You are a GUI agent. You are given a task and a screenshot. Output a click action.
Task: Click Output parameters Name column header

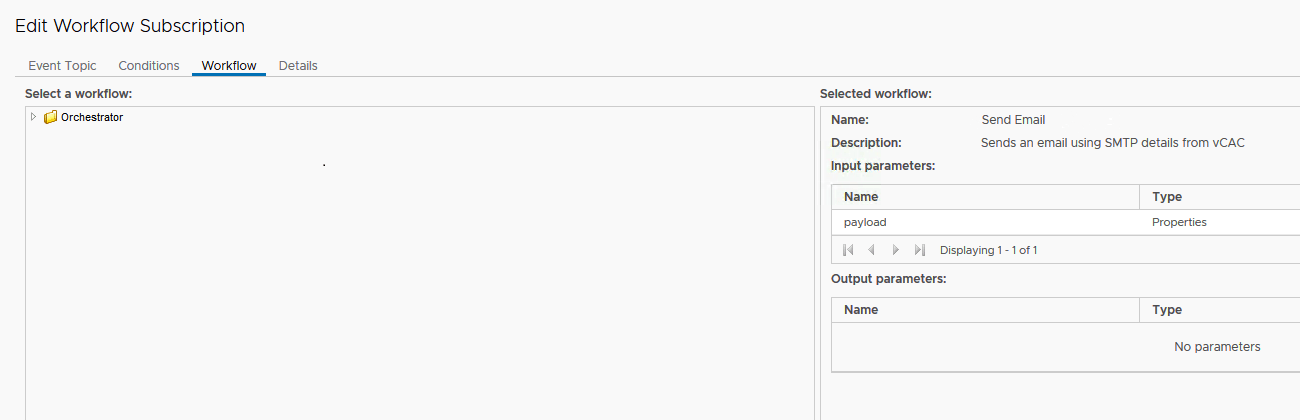pos(985,310)
